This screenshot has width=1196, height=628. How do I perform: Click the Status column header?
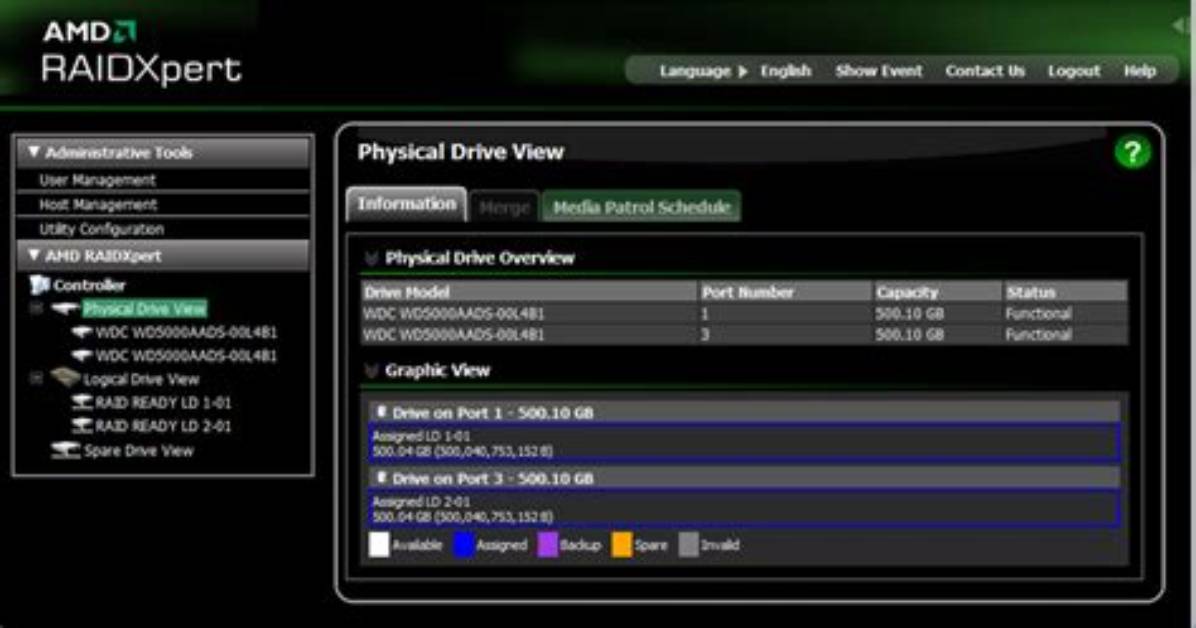point(1065,291)
